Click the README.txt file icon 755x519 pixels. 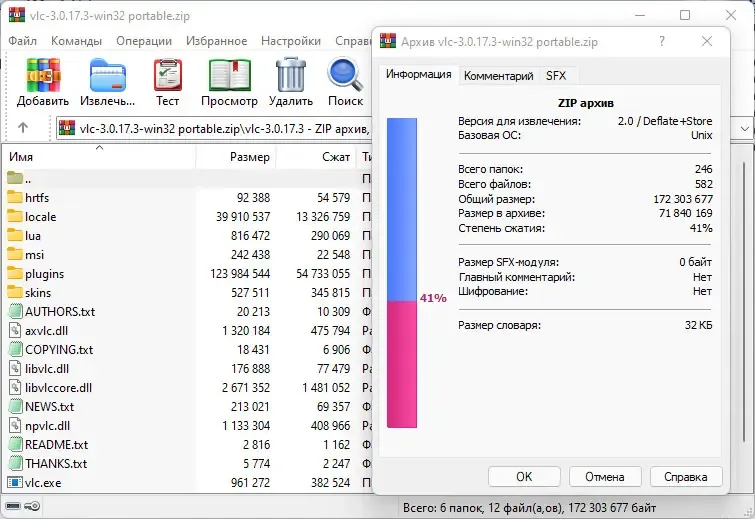(x=15, y=444)
